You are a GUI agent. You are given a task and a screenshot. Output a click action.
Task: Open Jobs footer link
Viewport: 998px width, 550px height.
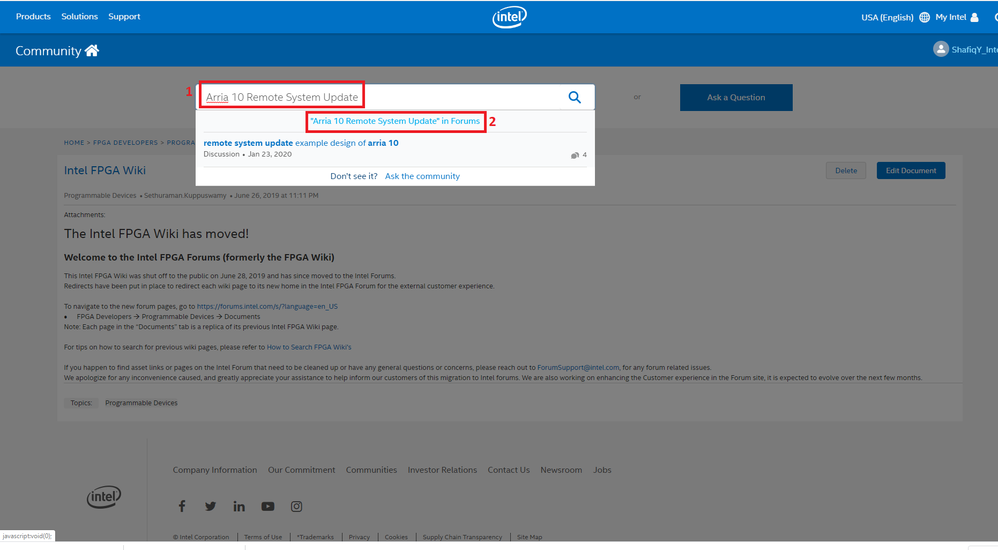602,470
